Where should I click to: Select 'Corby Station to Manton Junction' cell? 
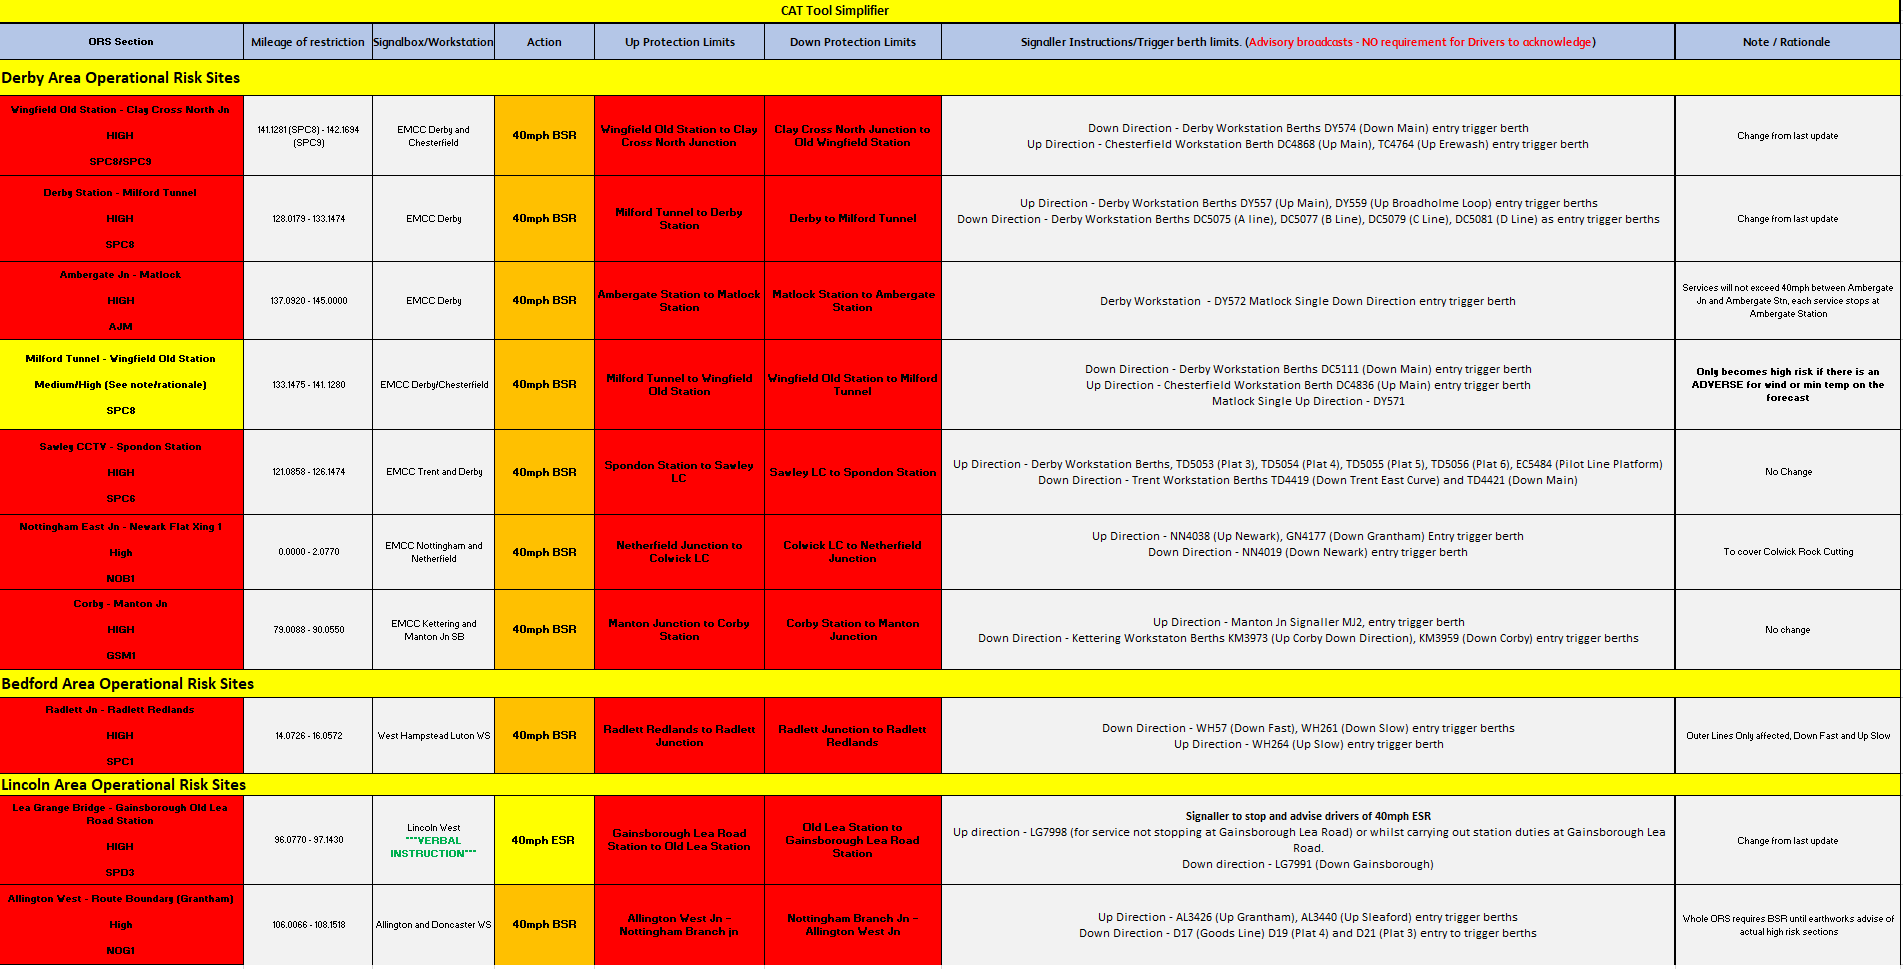pos(853,630)
